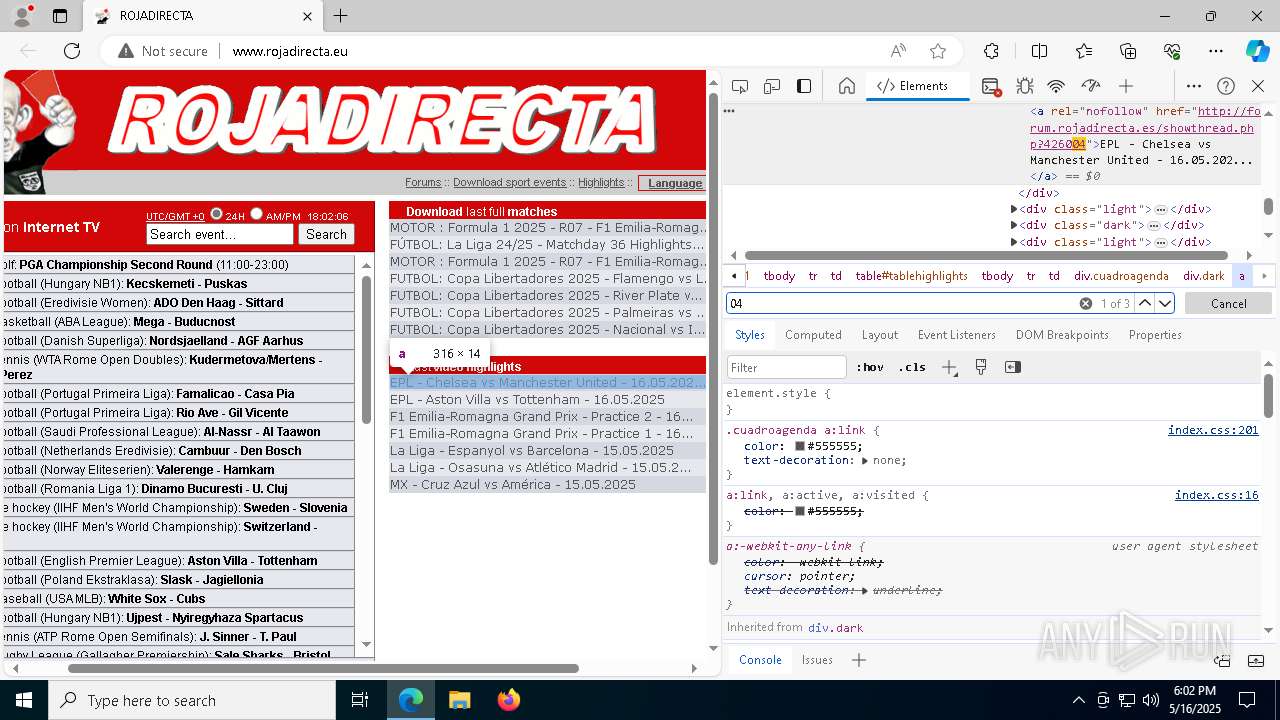Toggle the .cls element classes panel
The image size is (1280, 720).
912,367
